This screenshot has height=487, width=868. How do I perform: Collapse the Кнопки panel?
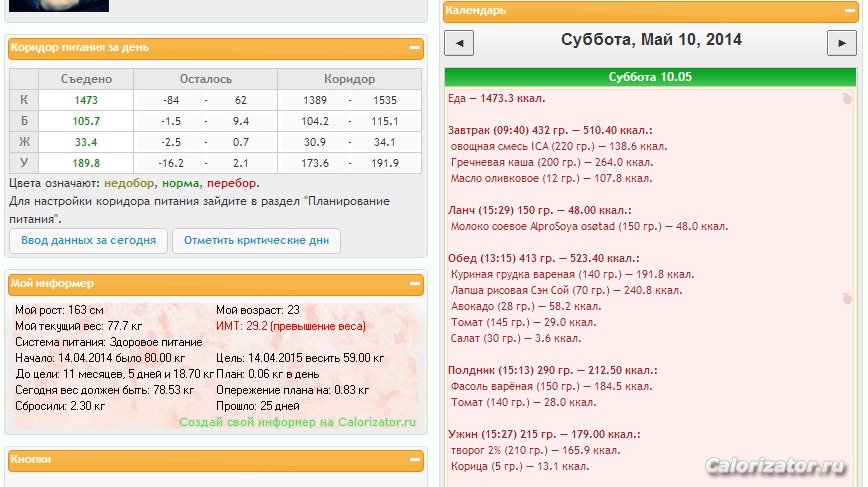click(x=415, y=459)
